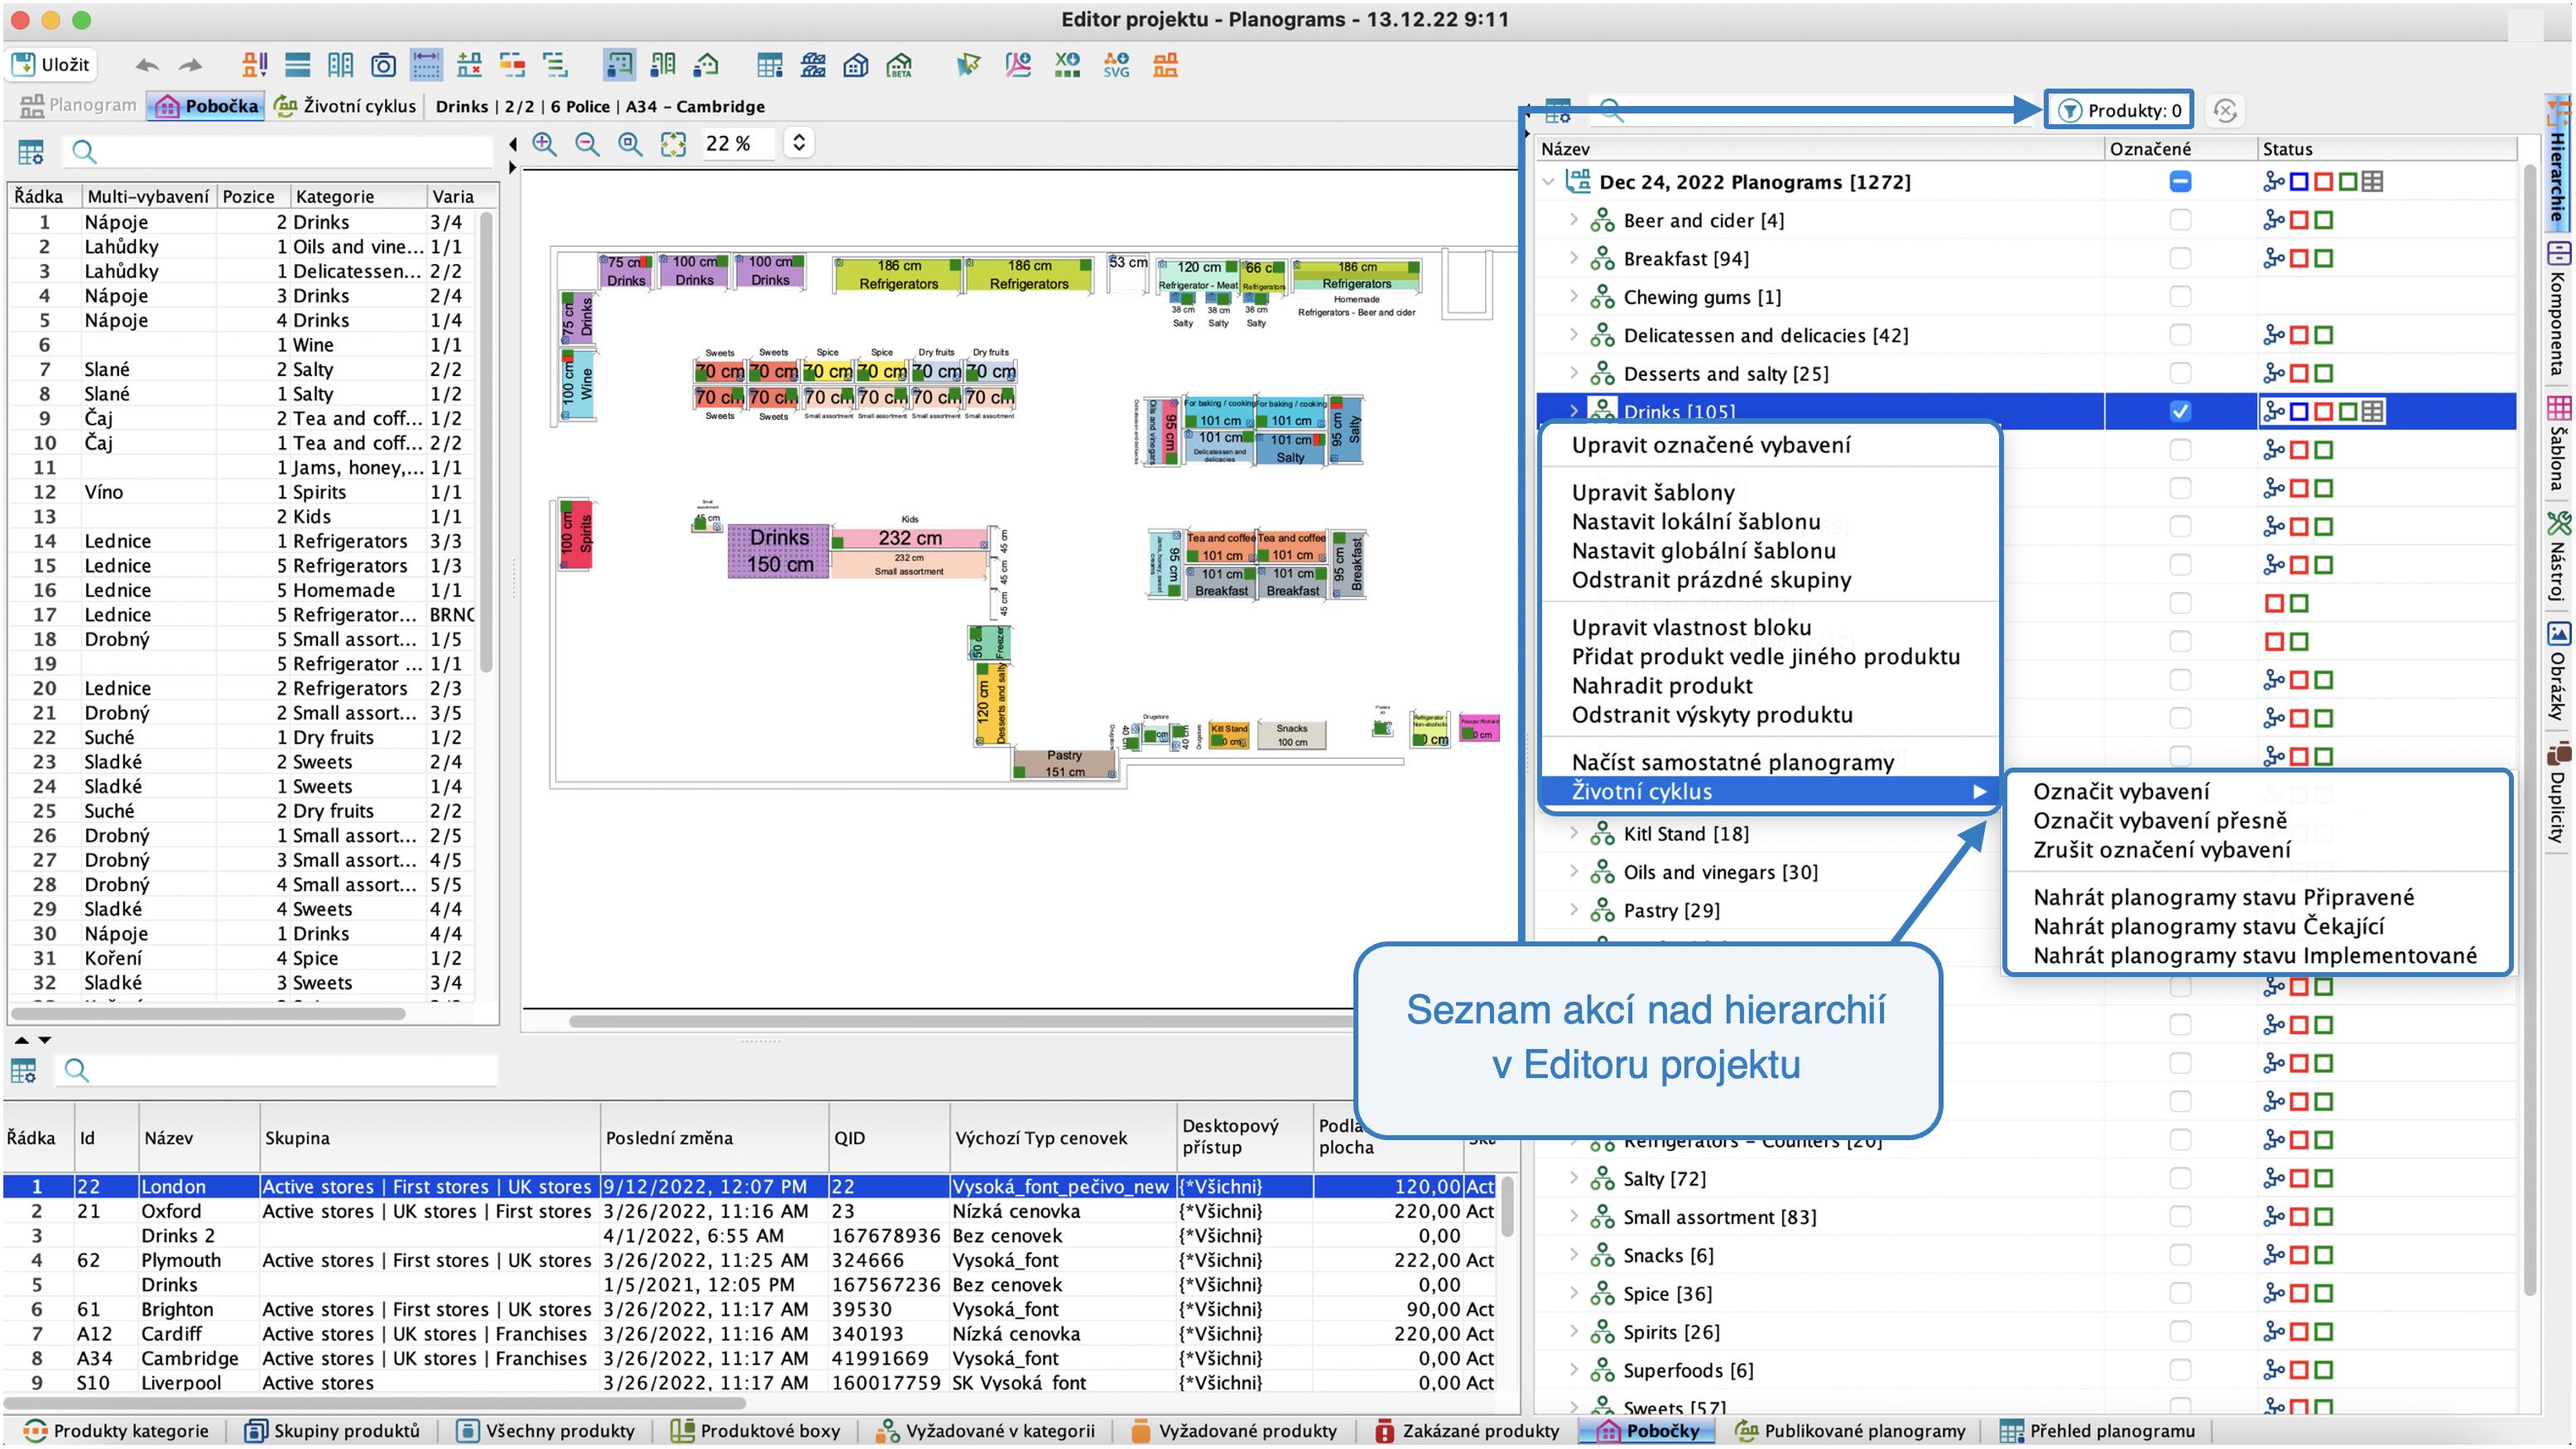Select the London store row
This screenshot has height=1449, width=2576.
(750, 1186)
